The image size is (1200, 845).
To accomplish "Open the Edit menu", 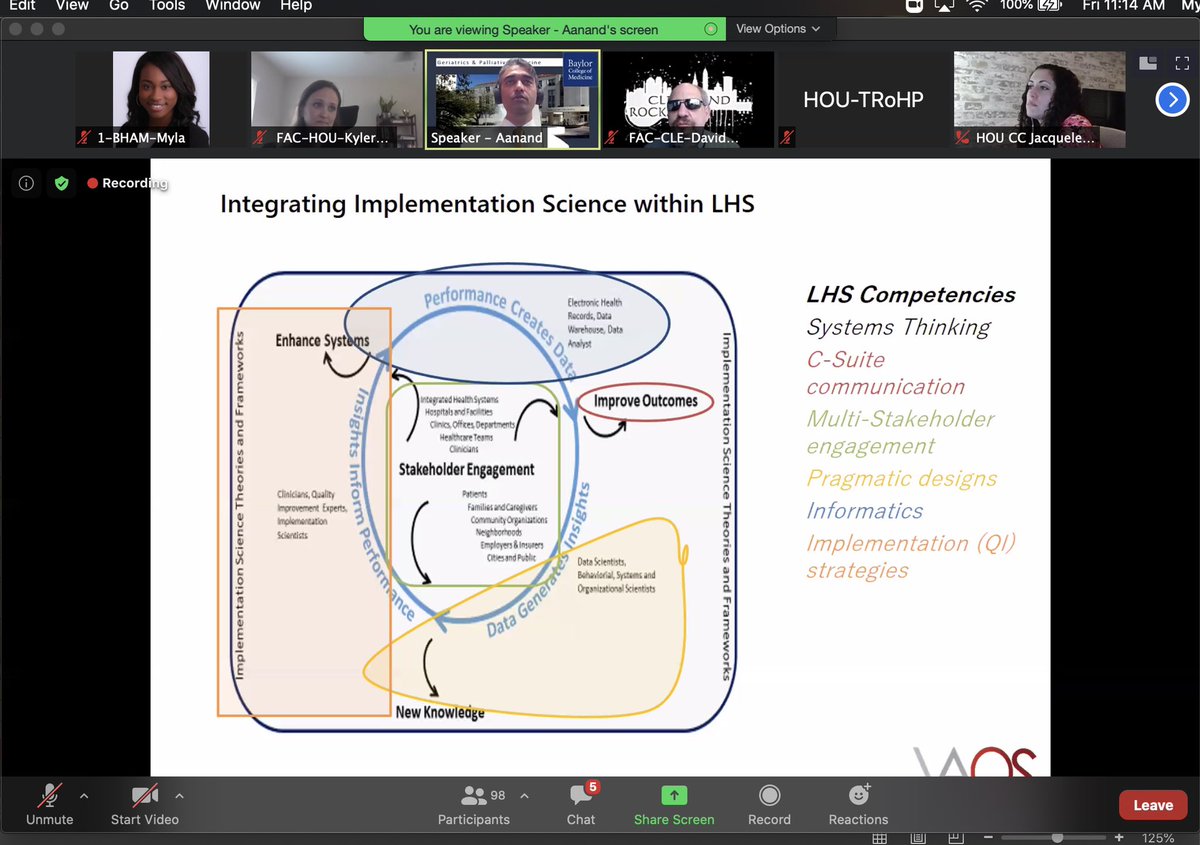I will 22,5.
